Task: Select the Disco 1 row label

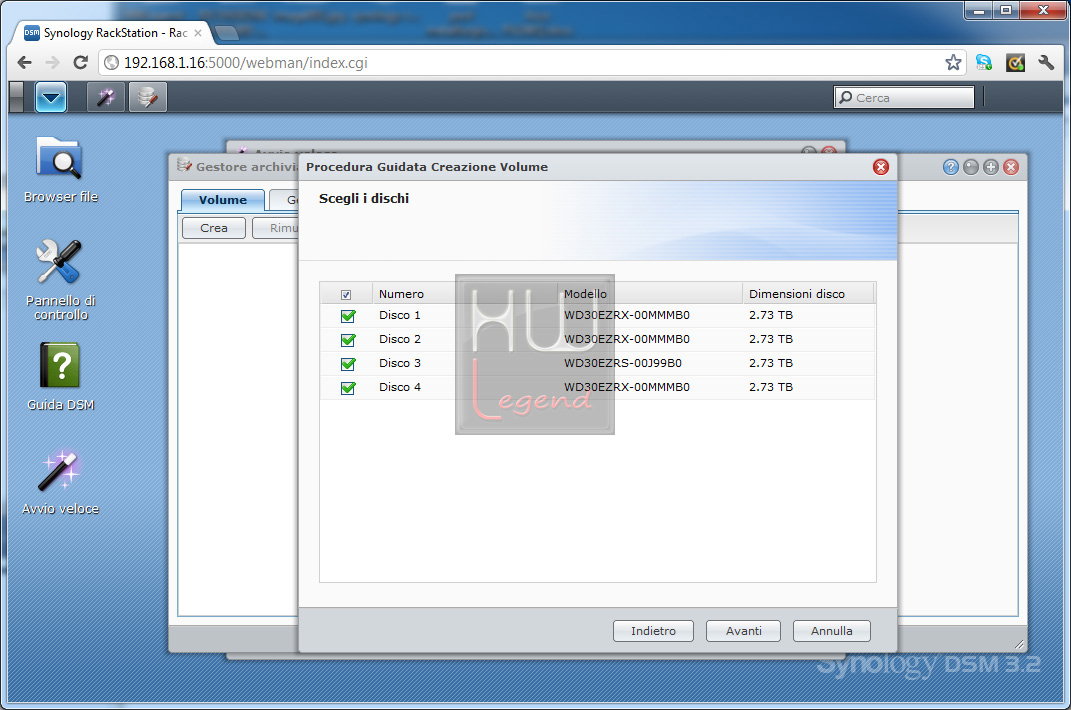Action: (x=400, y=315)
